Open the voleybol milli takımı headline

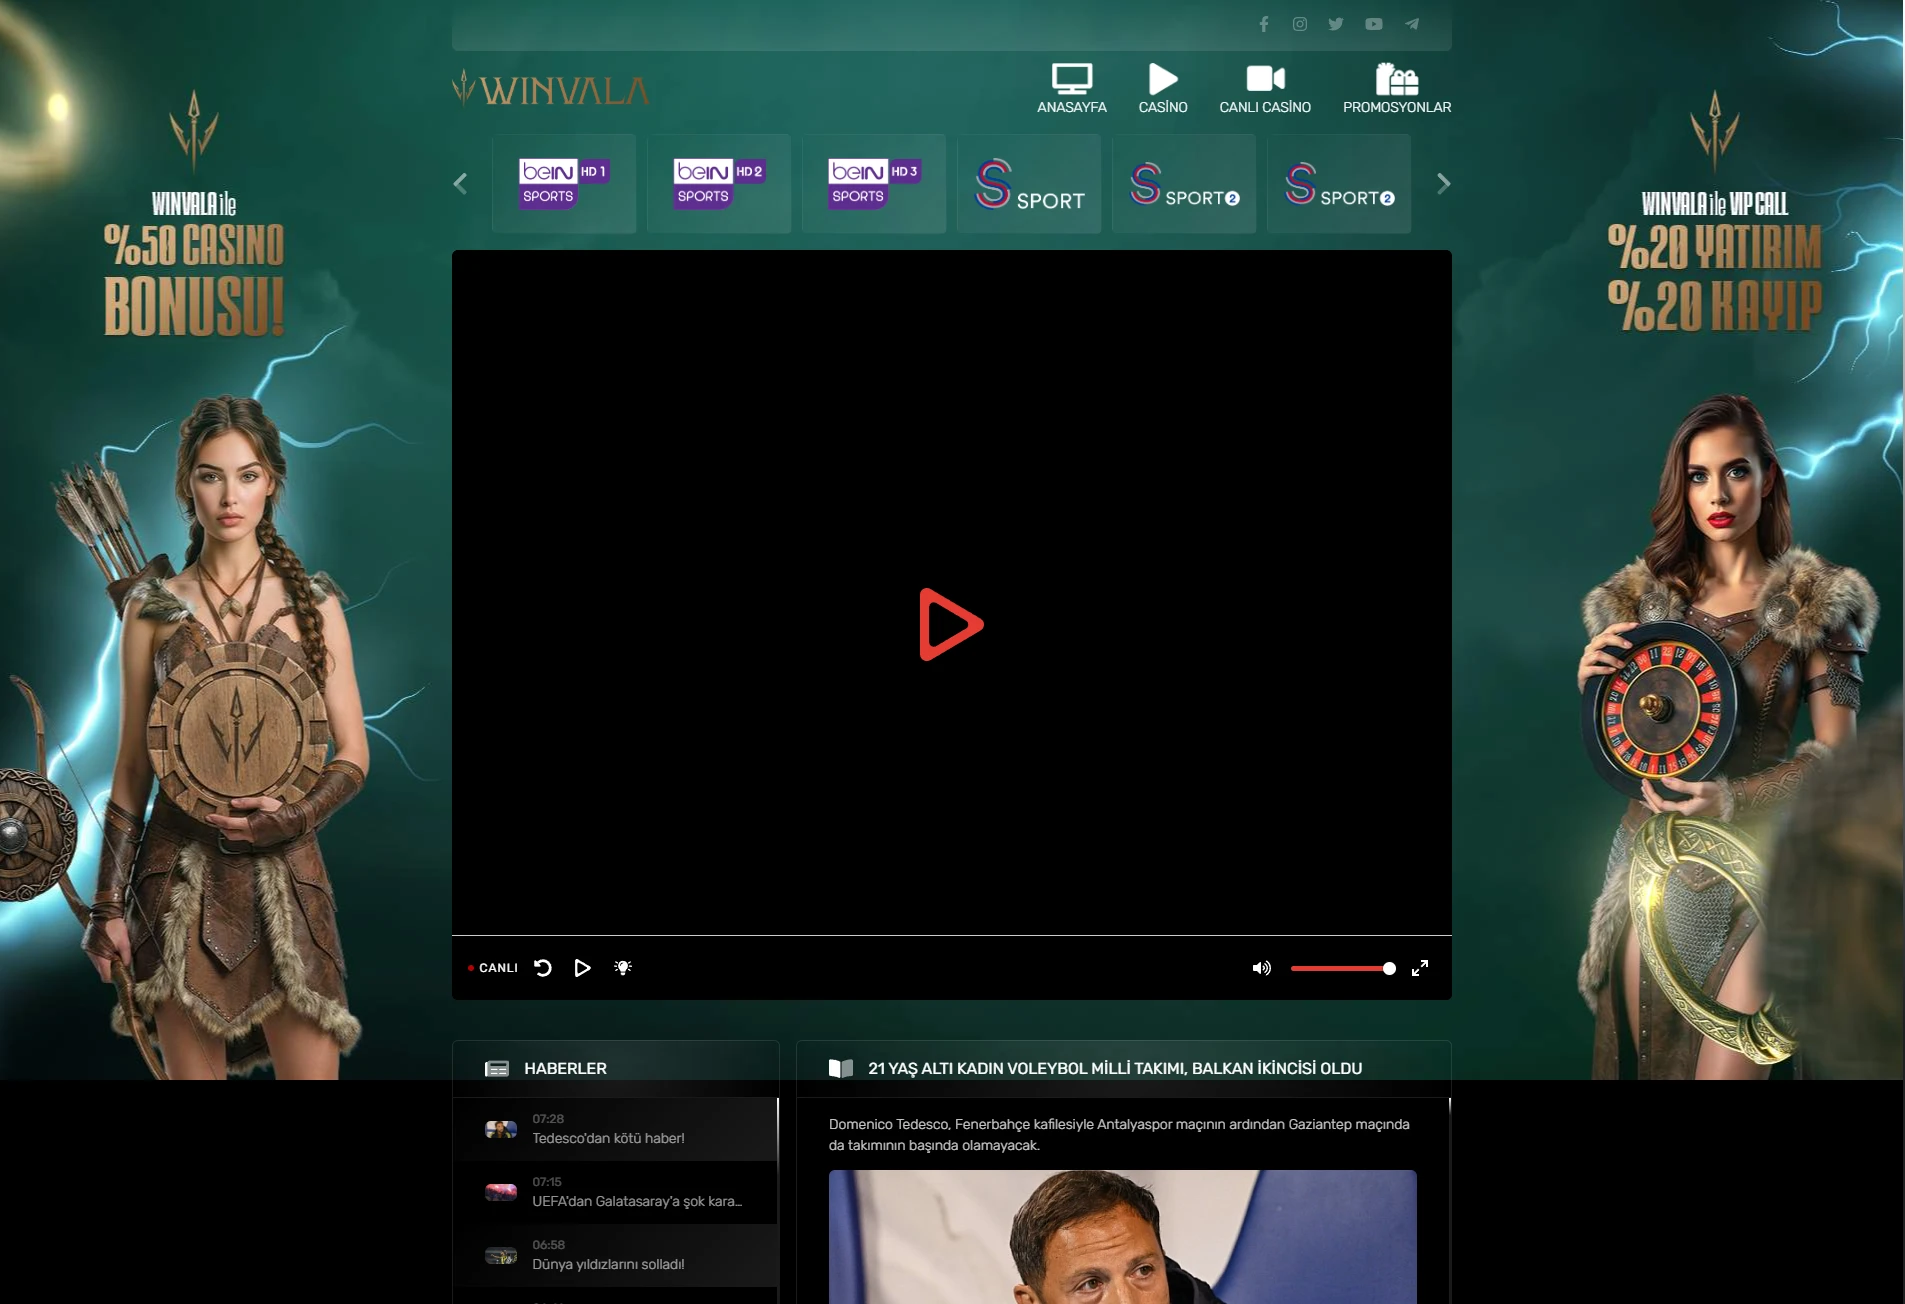(1115, 1068)
